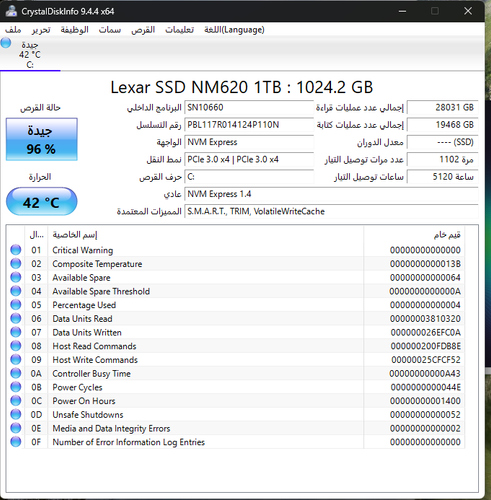Click status orb for Host Read Commands row
This screenshot has height=500, width=491.
click(16, 346)
